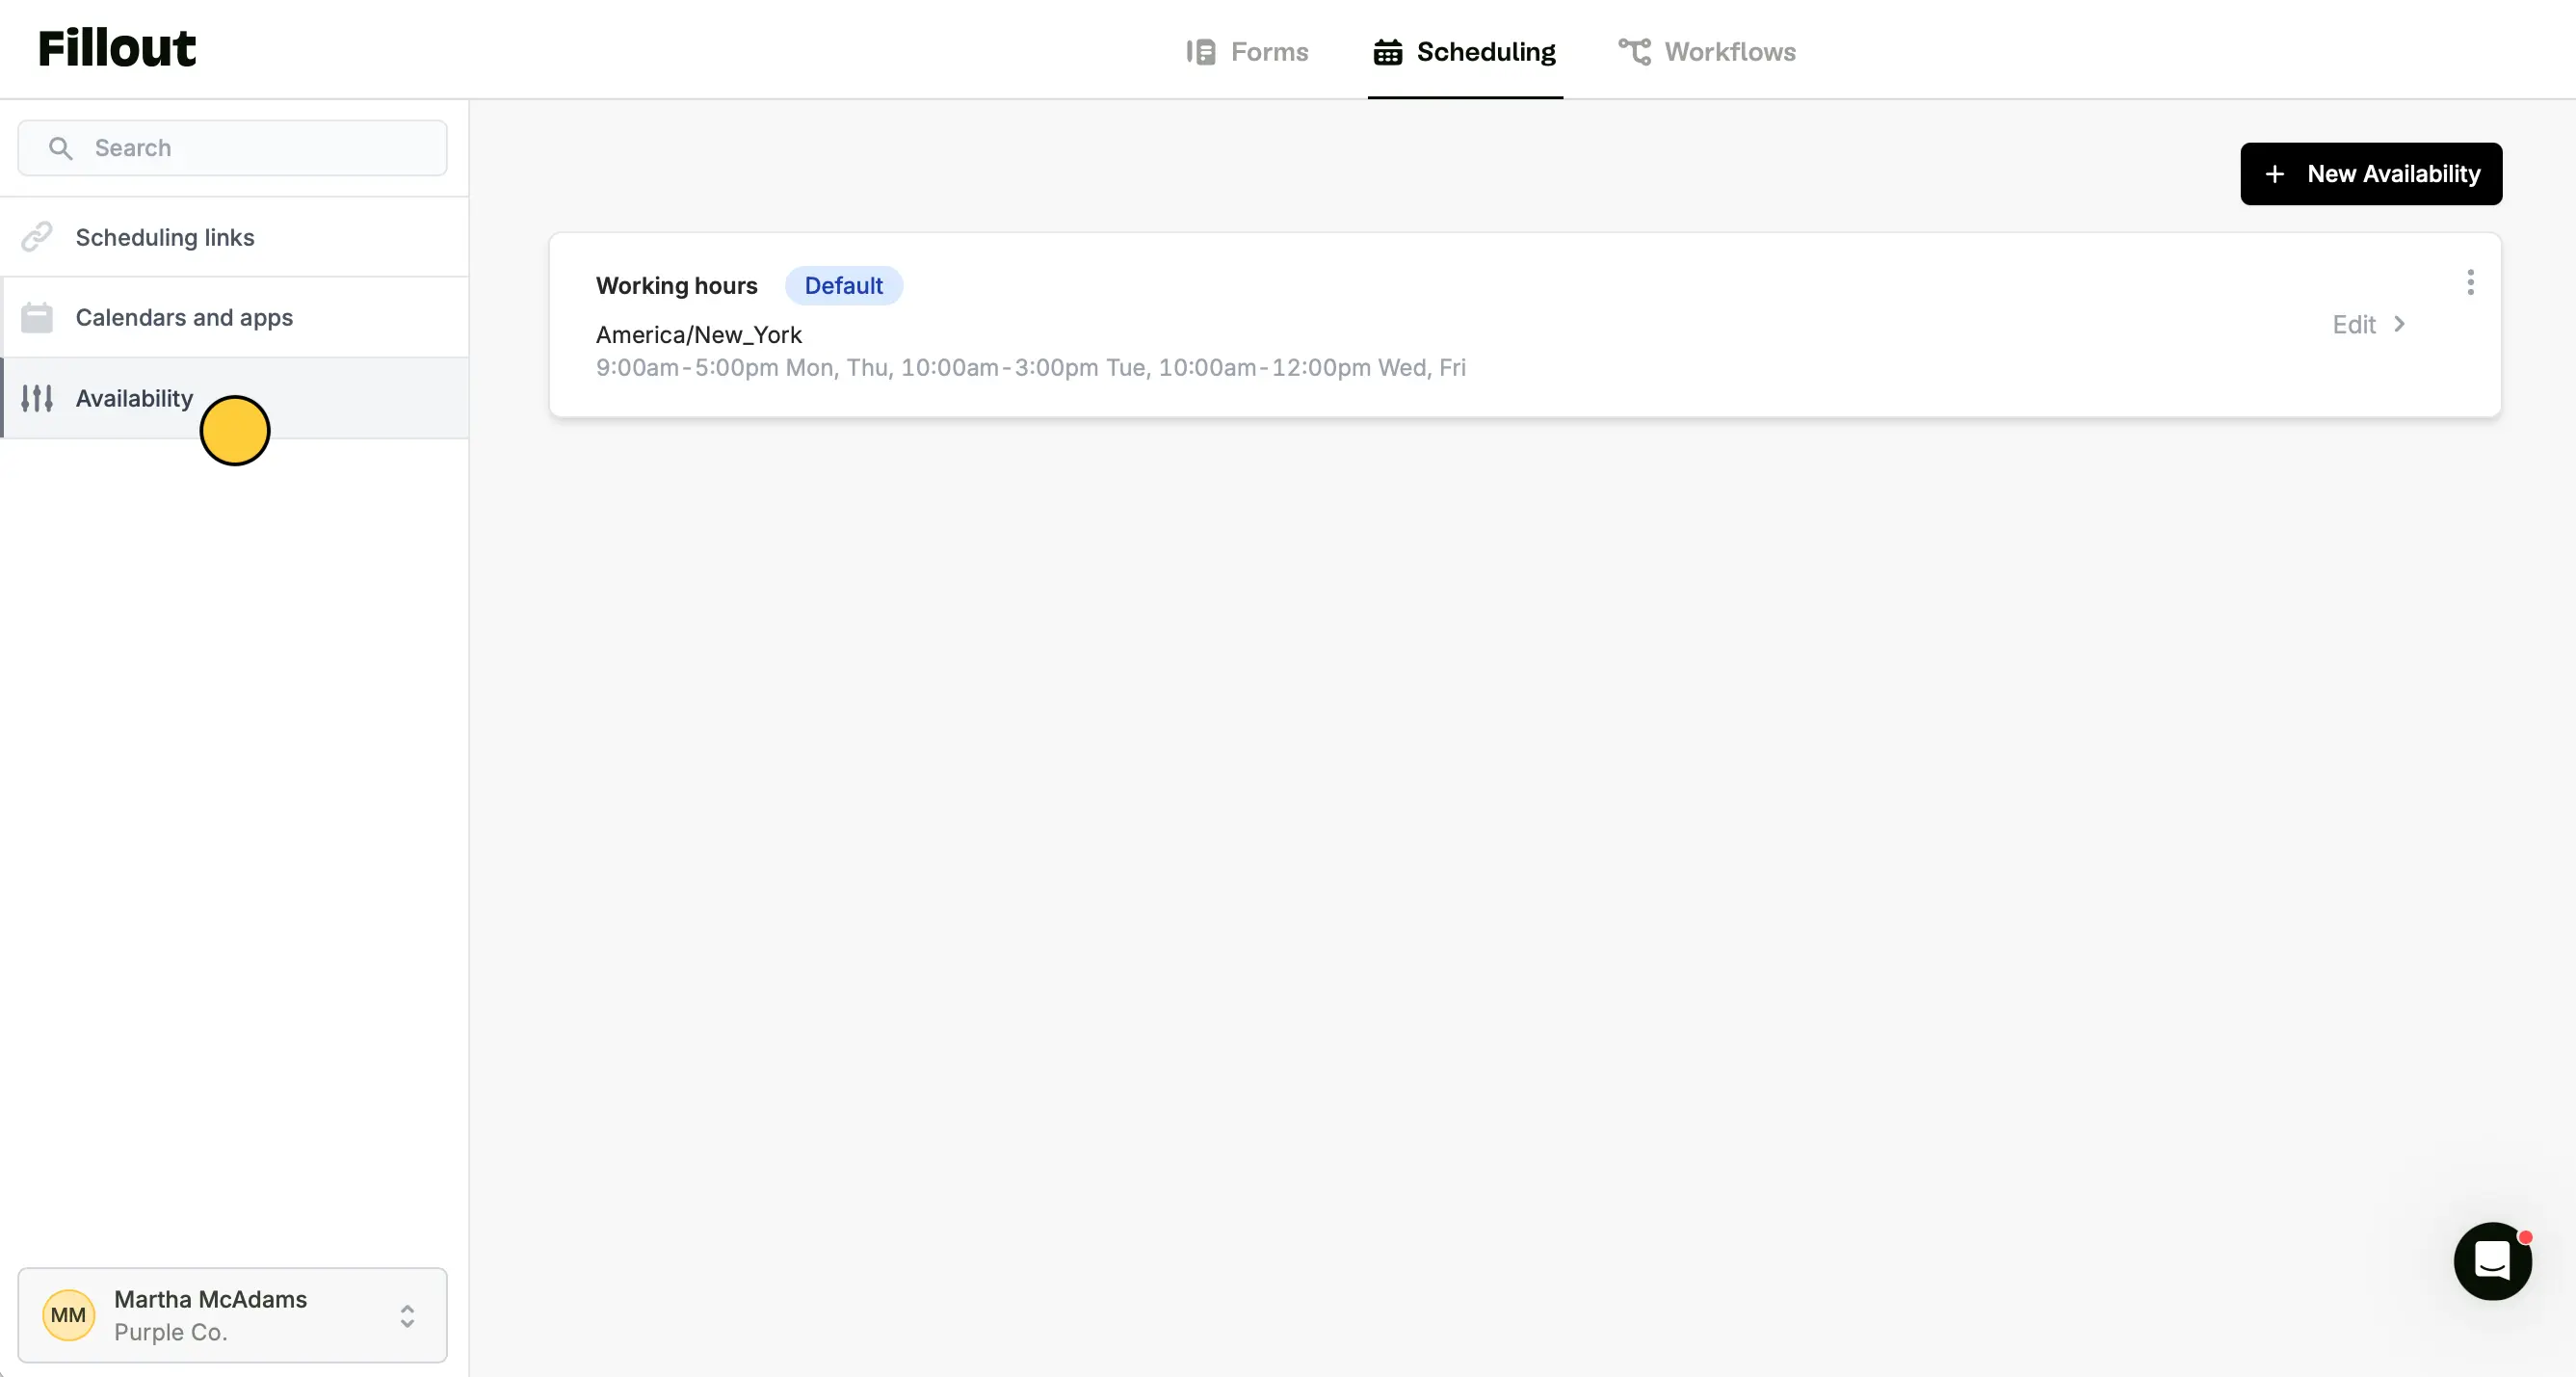
Task: Click the Forms tab icon
Action: click(1200, 52)
